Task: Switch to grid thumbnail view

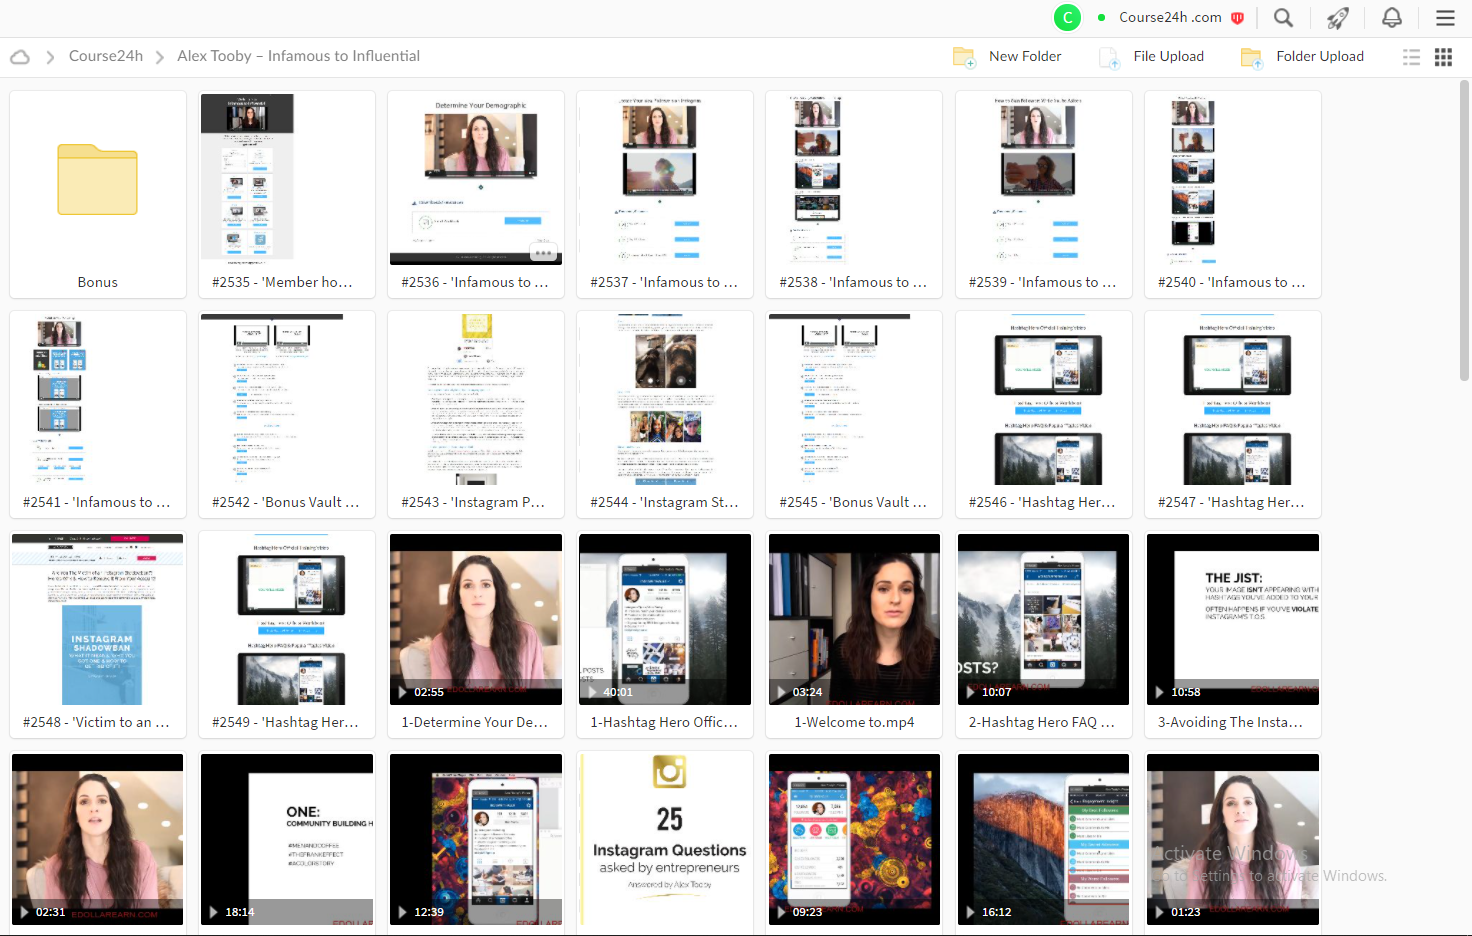Action: (x=1443, y=57)
